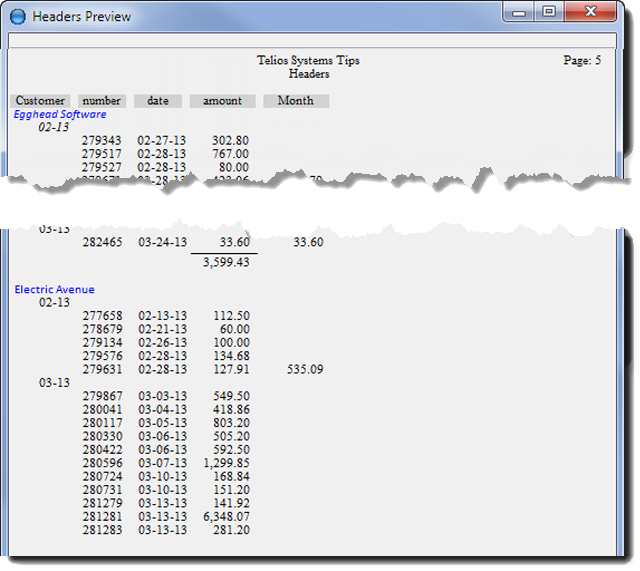Select the 02-13 group under Electric Avenue

click(54, 302)
